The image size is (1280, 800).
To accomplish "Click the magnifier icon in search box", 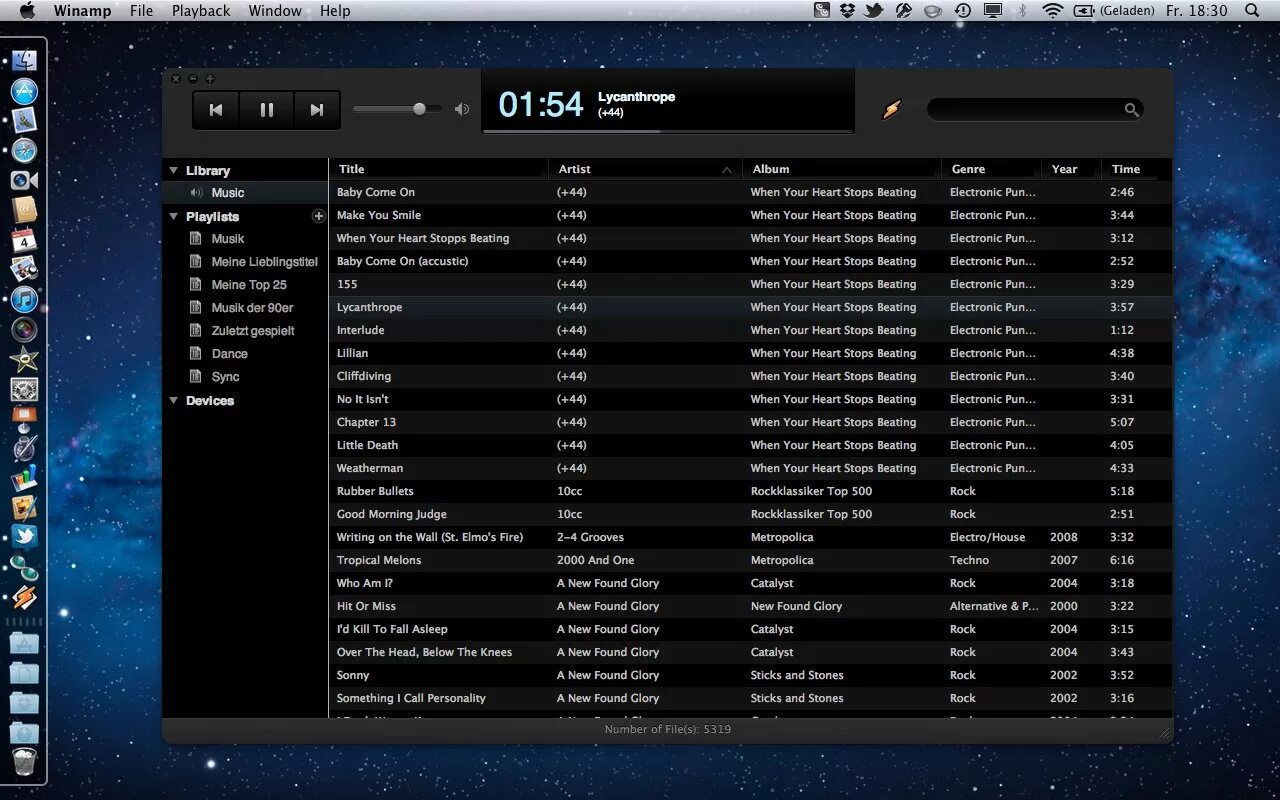I will (1131, 110).
